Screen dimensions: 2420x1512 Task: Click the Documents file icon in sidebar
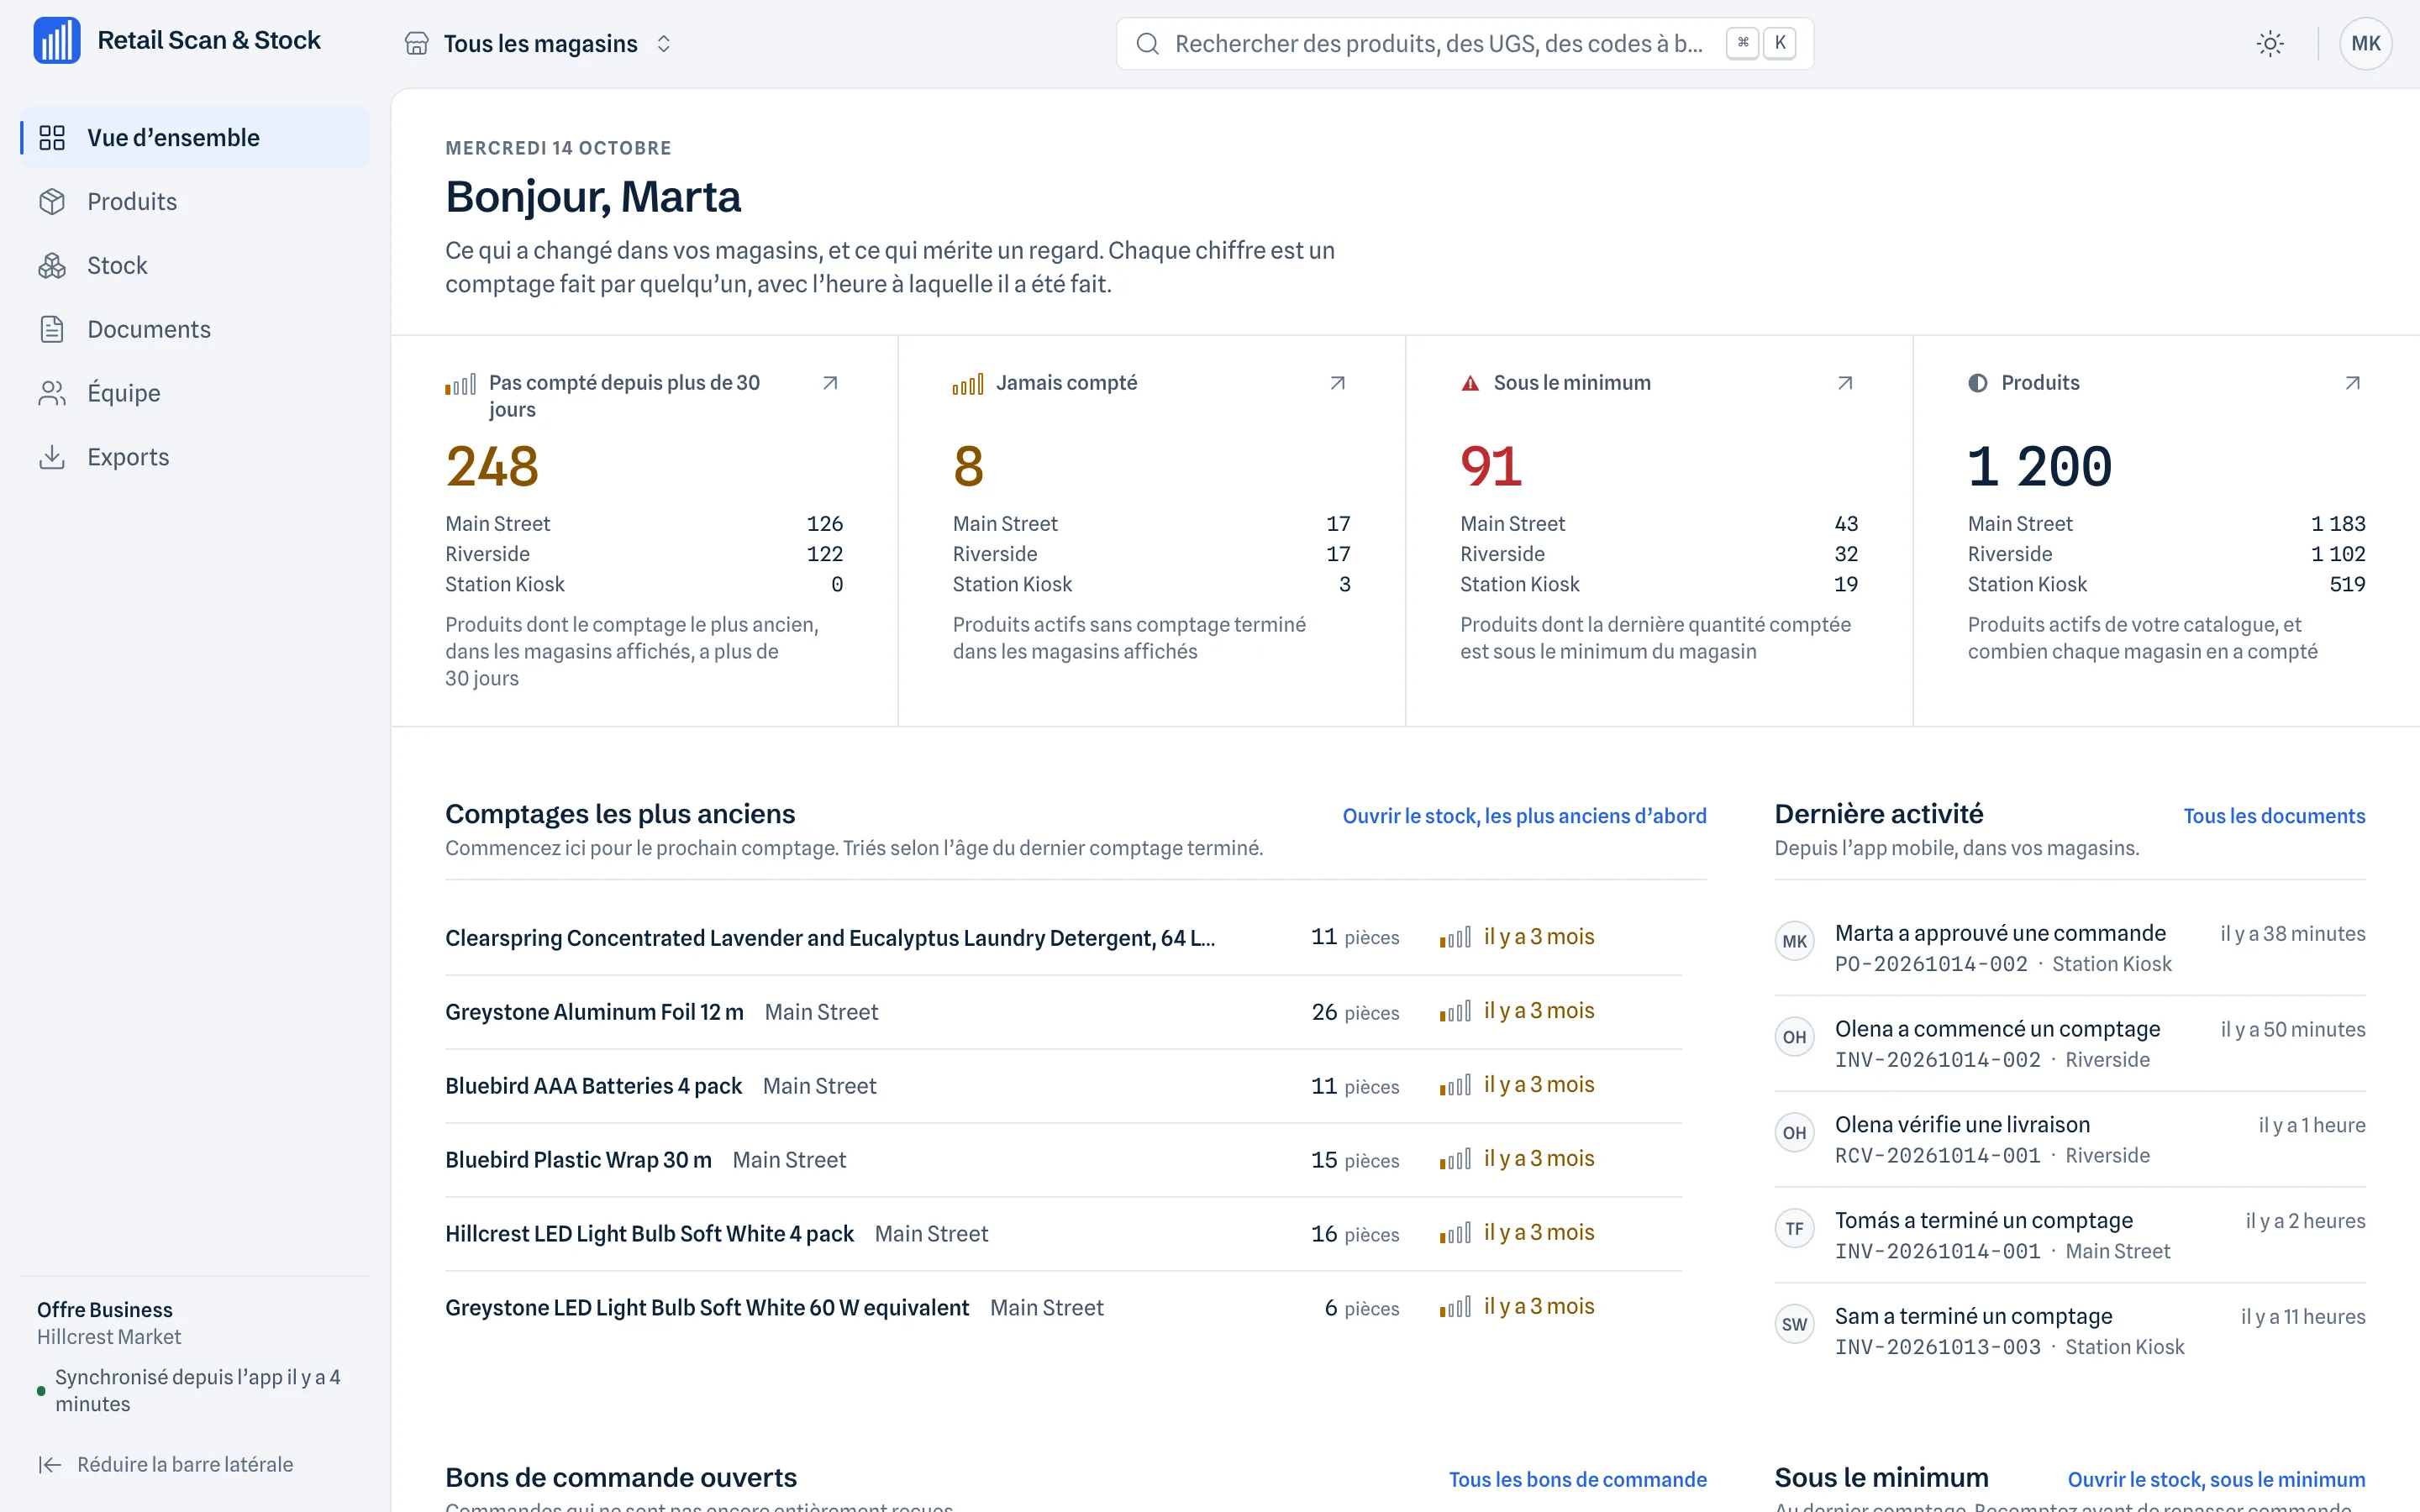[52, 330]
